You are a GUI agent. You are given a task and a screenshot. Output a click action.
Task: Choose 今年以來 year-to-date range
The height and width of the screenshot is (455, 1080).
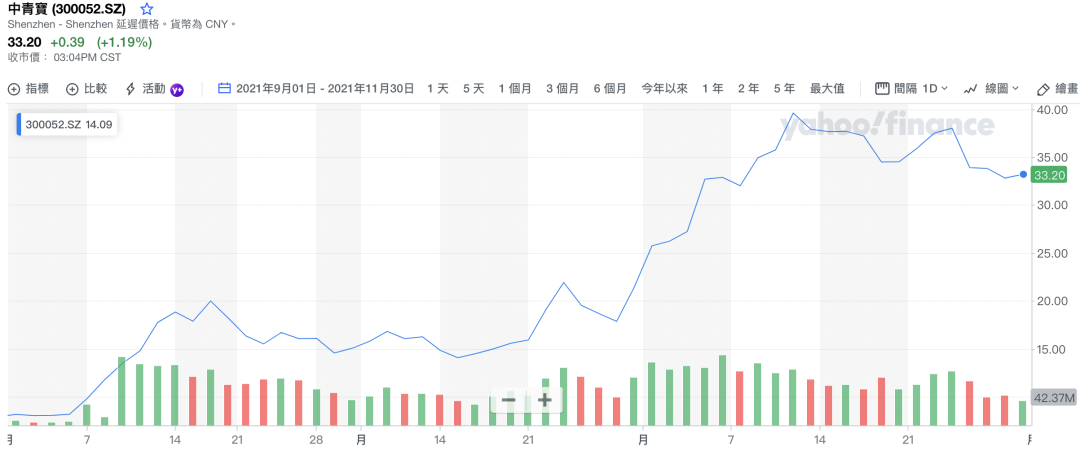[x=665, y=88]
